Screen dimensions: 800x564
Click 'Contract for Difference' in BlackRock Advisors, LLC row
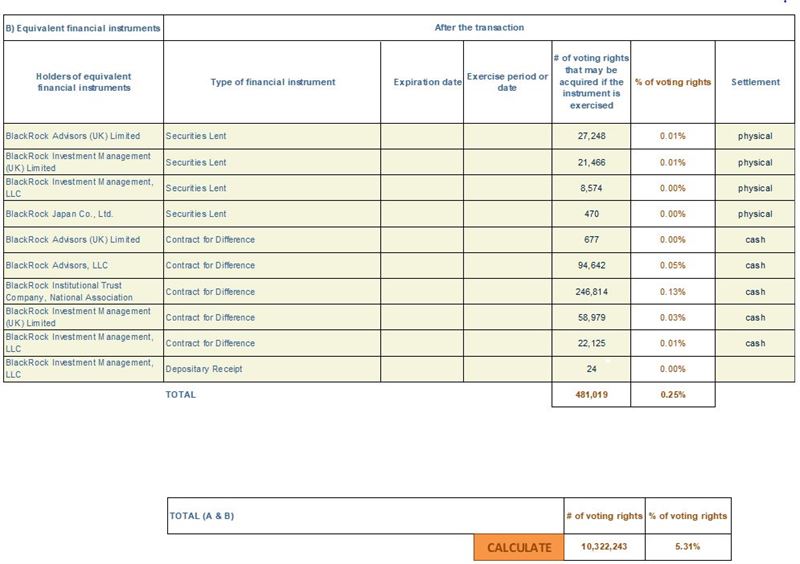click(x=272, y=265)
